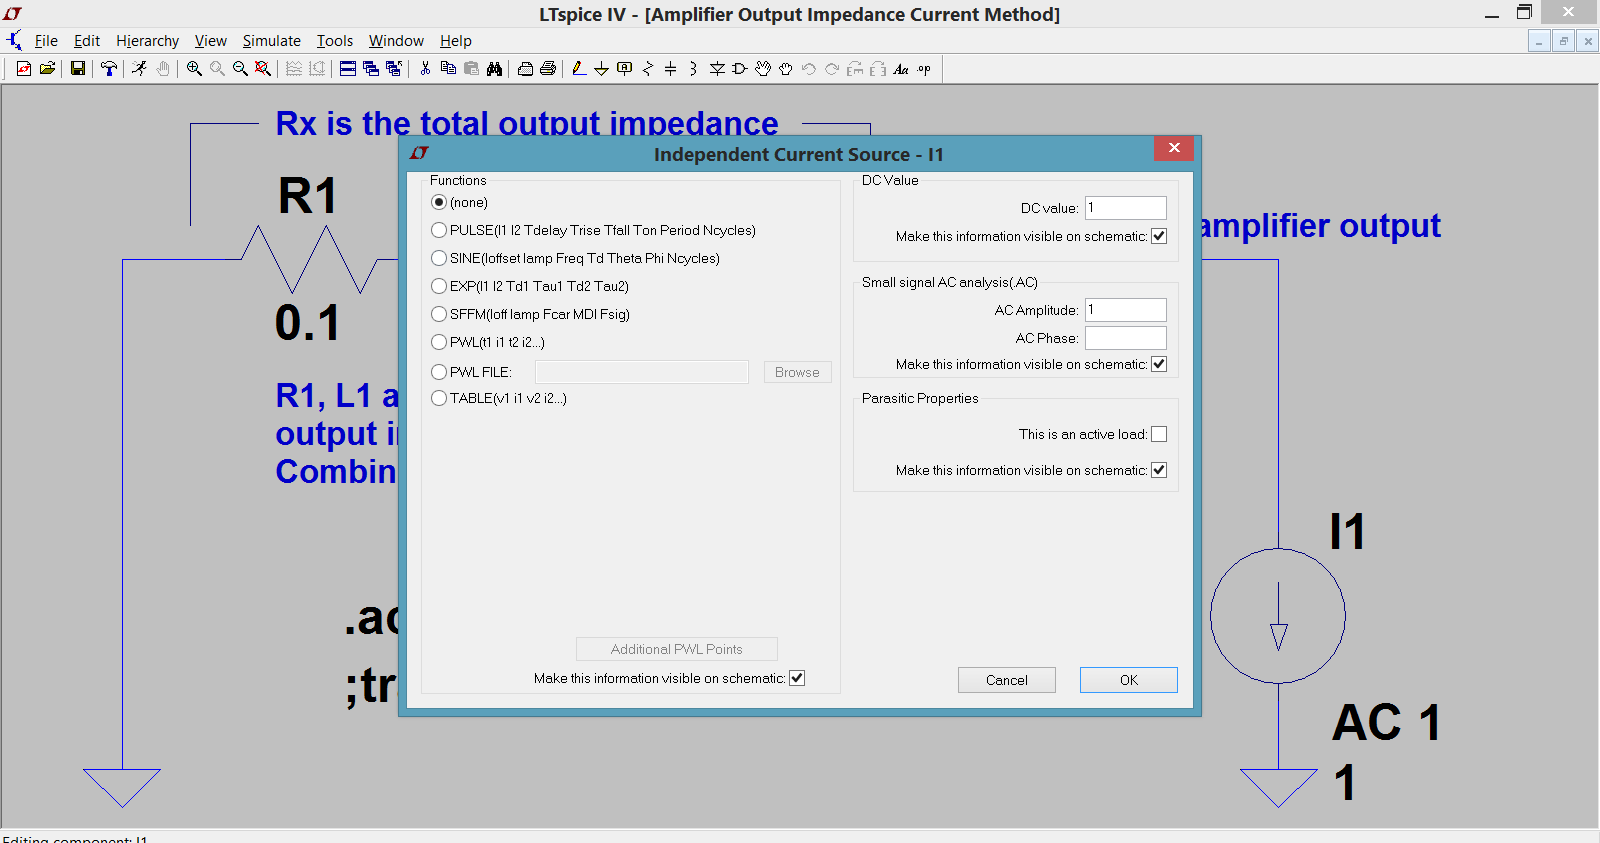Place a Ground symbol tool
The height and width of the screenshot is (843, 1600).
pos(601,69)
